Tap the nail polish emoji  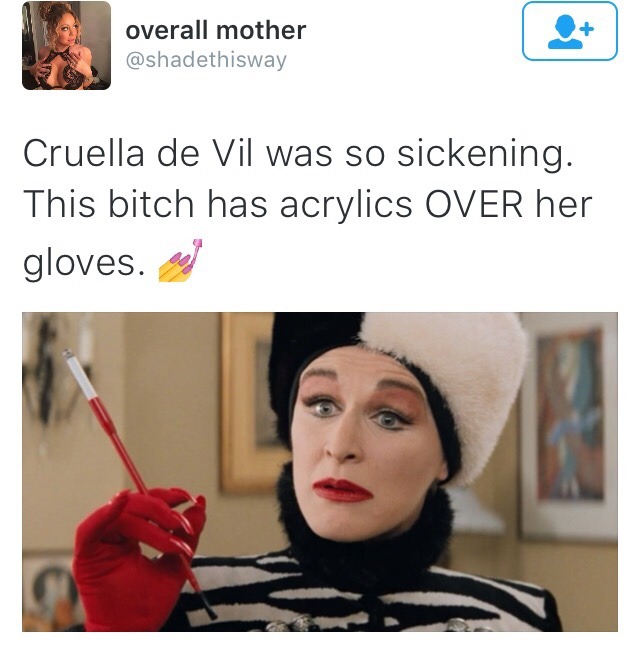[181, 260]
